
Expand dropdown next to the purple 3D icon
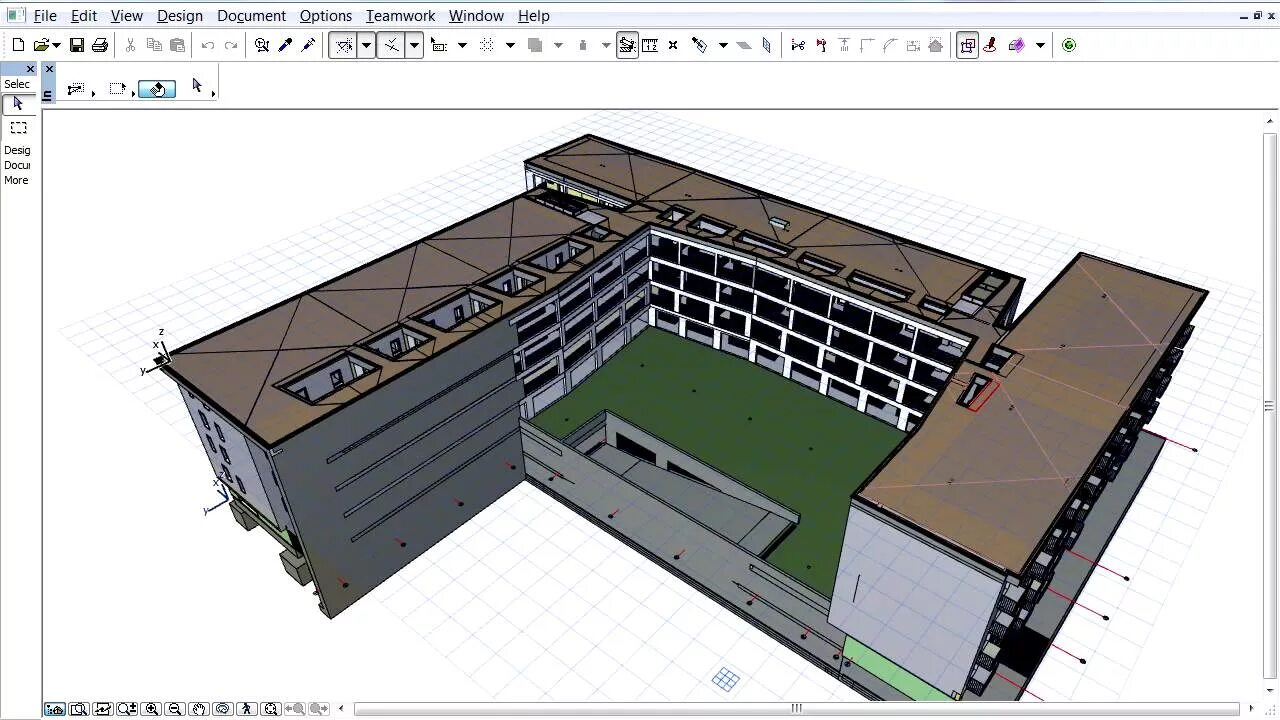pos(1040,45)
